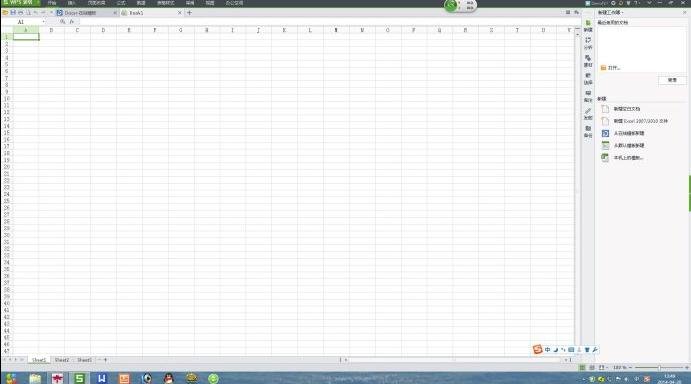Launch QQ penguin from the taskbar
Screen dimensions: 691x384
[169, 378]
